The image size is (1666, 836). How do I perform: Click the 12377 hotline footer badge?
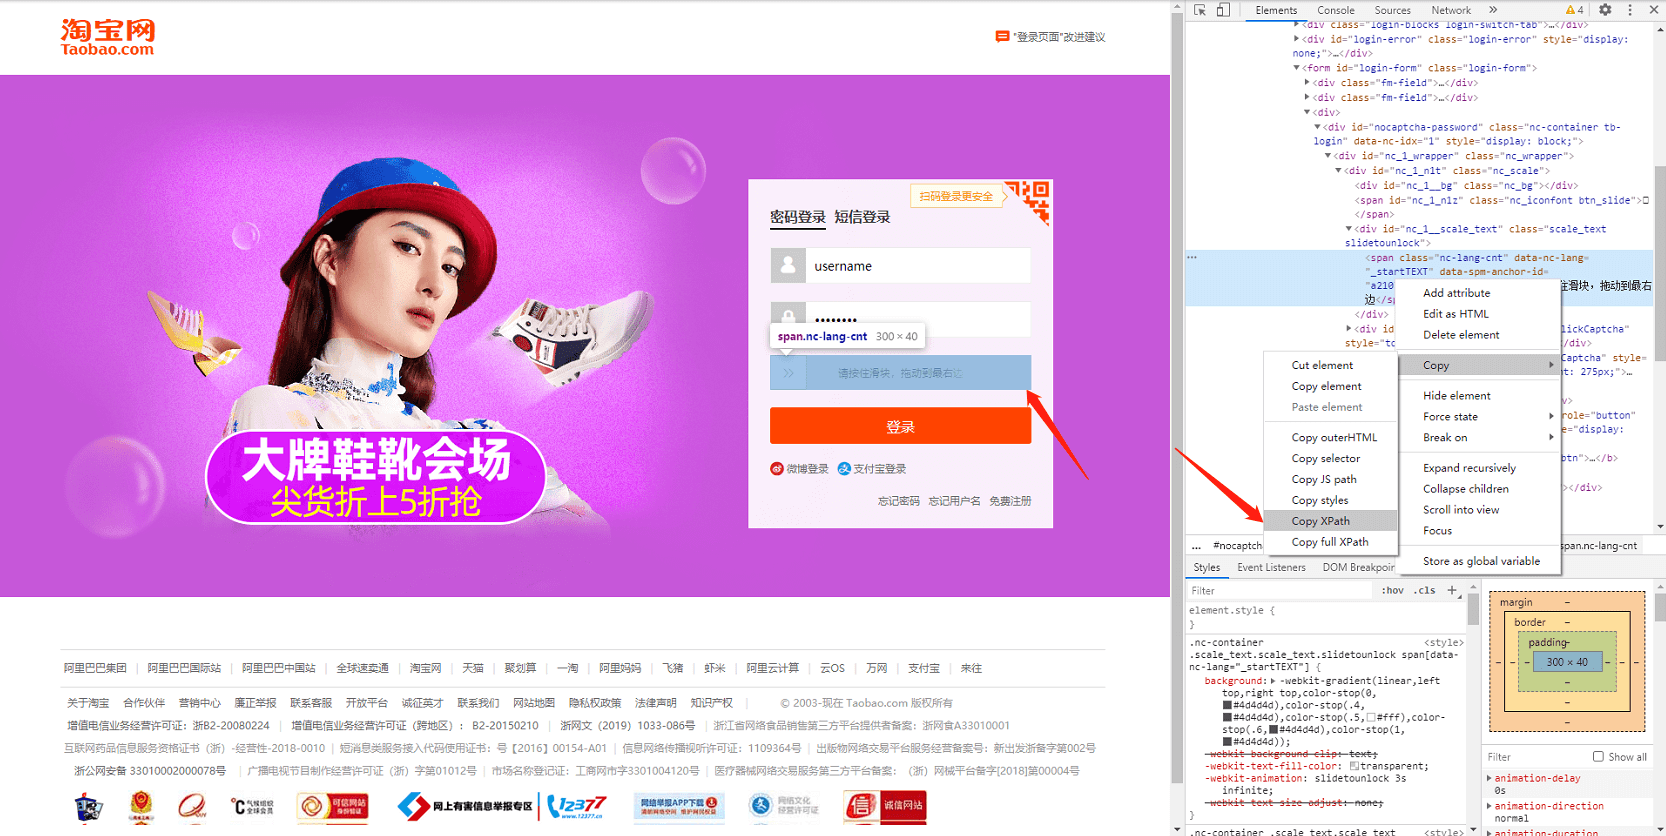point(578,806)
